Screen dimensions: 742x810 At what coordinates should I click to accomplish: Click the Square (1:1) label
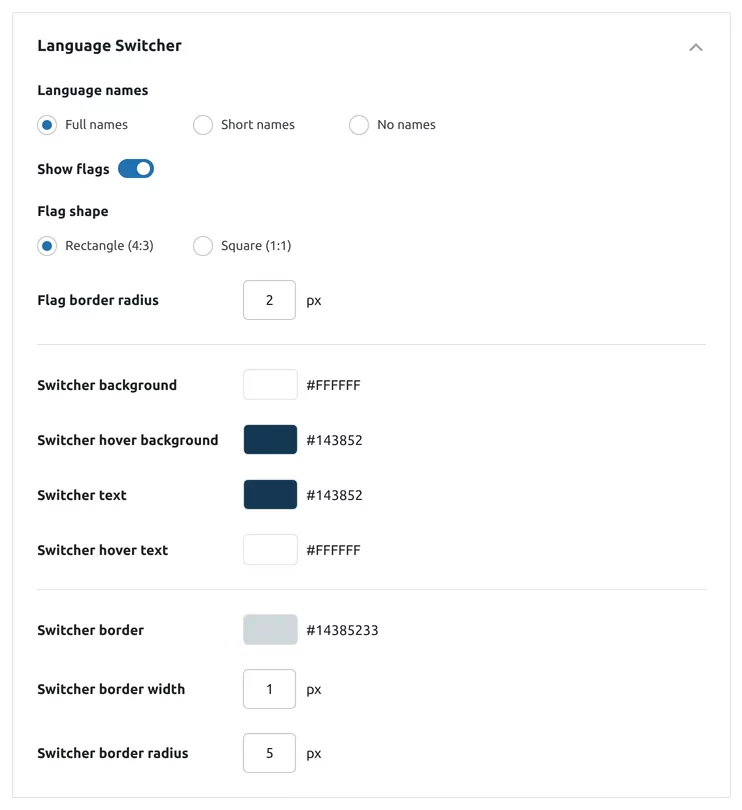(x=256, y=246)
